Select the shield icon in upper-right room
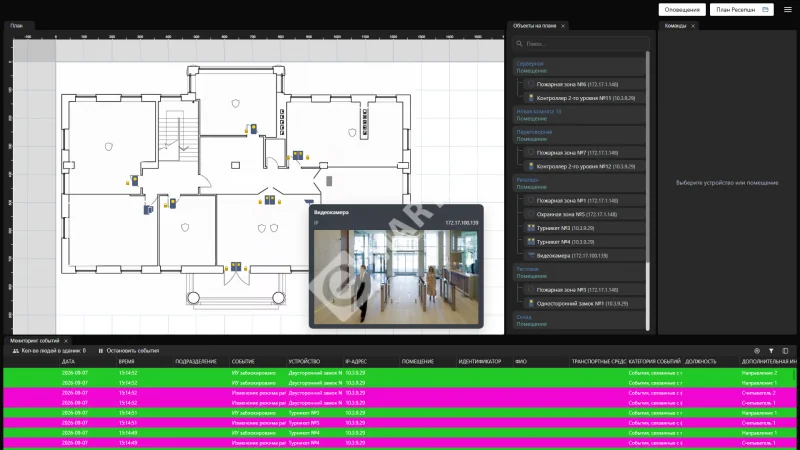The width and height of the screenshot is (800, 450). click(x=352, y=133)
